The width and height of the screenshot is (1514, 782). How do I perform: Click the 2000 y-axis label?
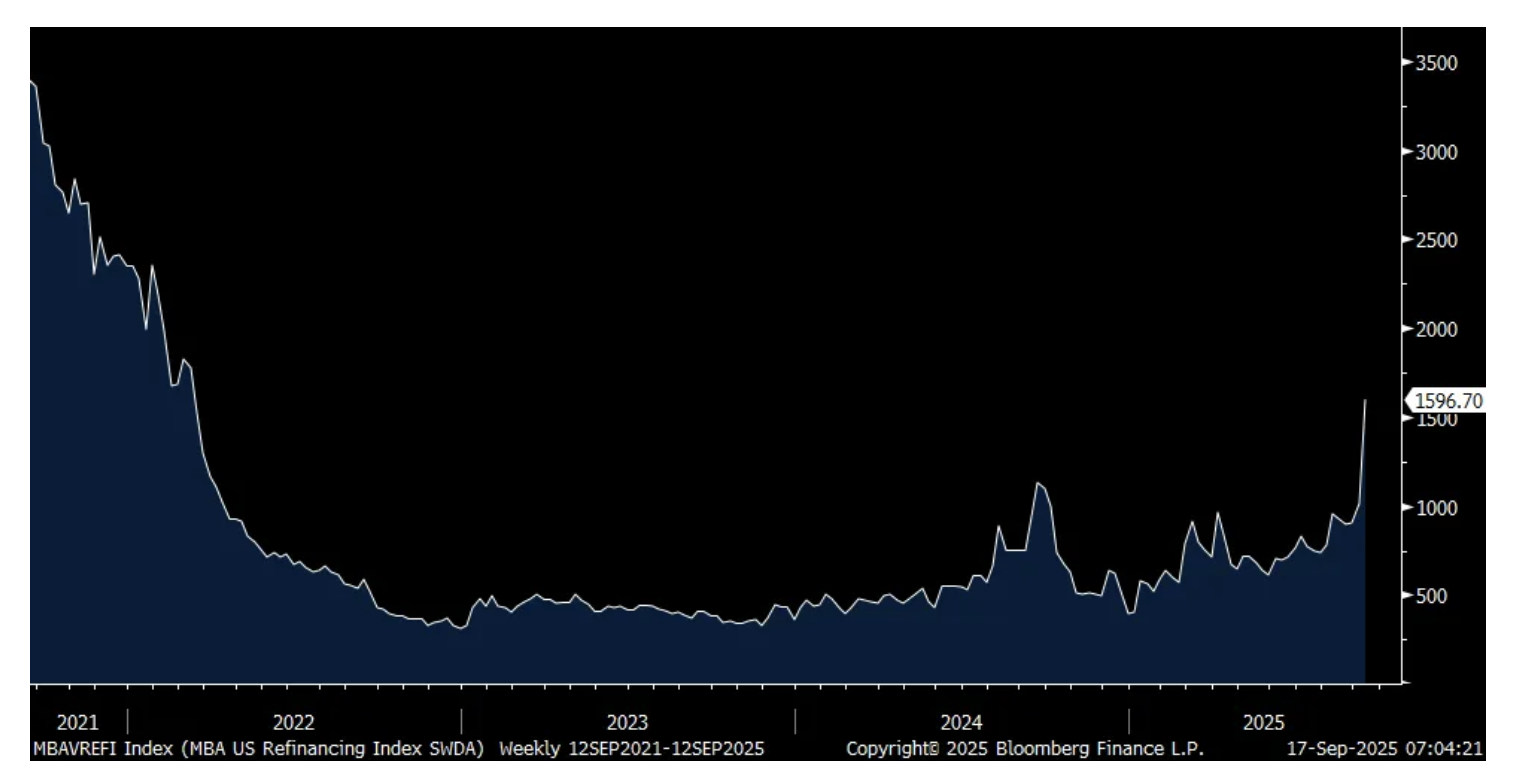(1435, 330)
